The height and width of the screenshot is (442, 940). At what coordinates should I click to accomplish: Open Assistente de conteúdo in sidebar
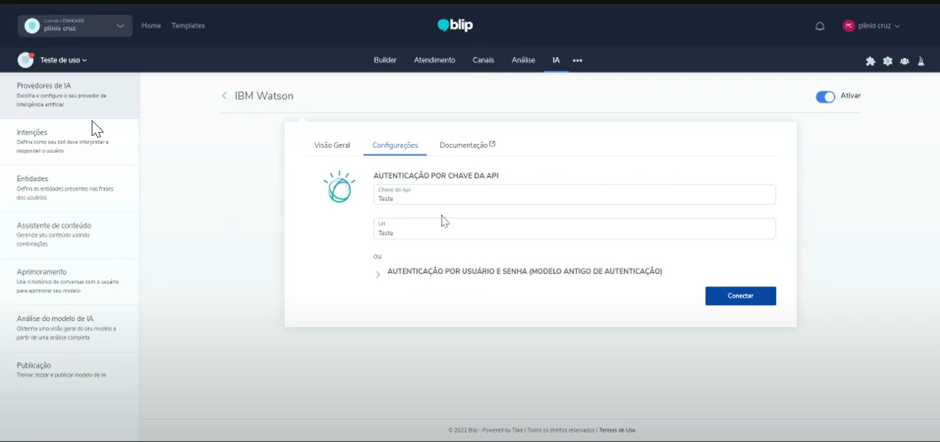pyautogui.click(x=70, y=235)
